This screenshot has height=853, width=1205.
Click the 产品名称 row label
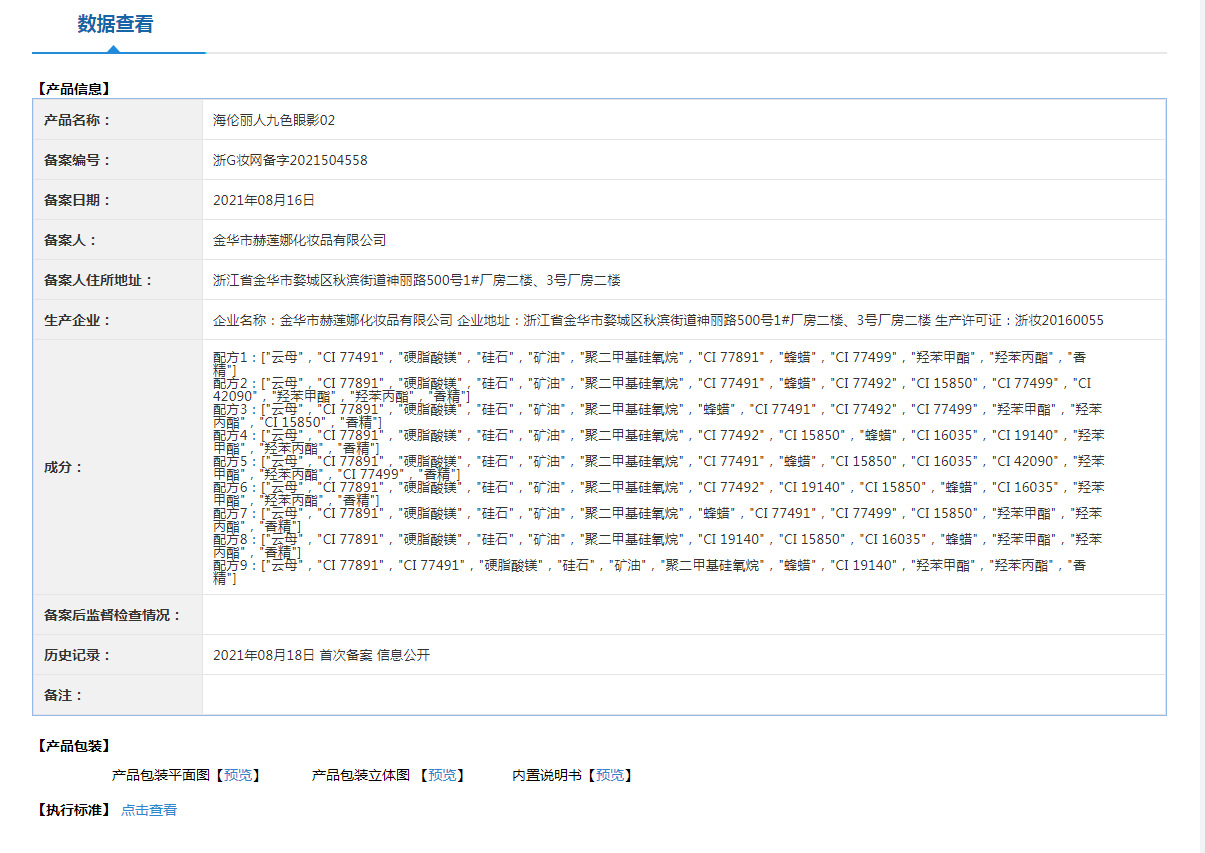tap(78, 120)
